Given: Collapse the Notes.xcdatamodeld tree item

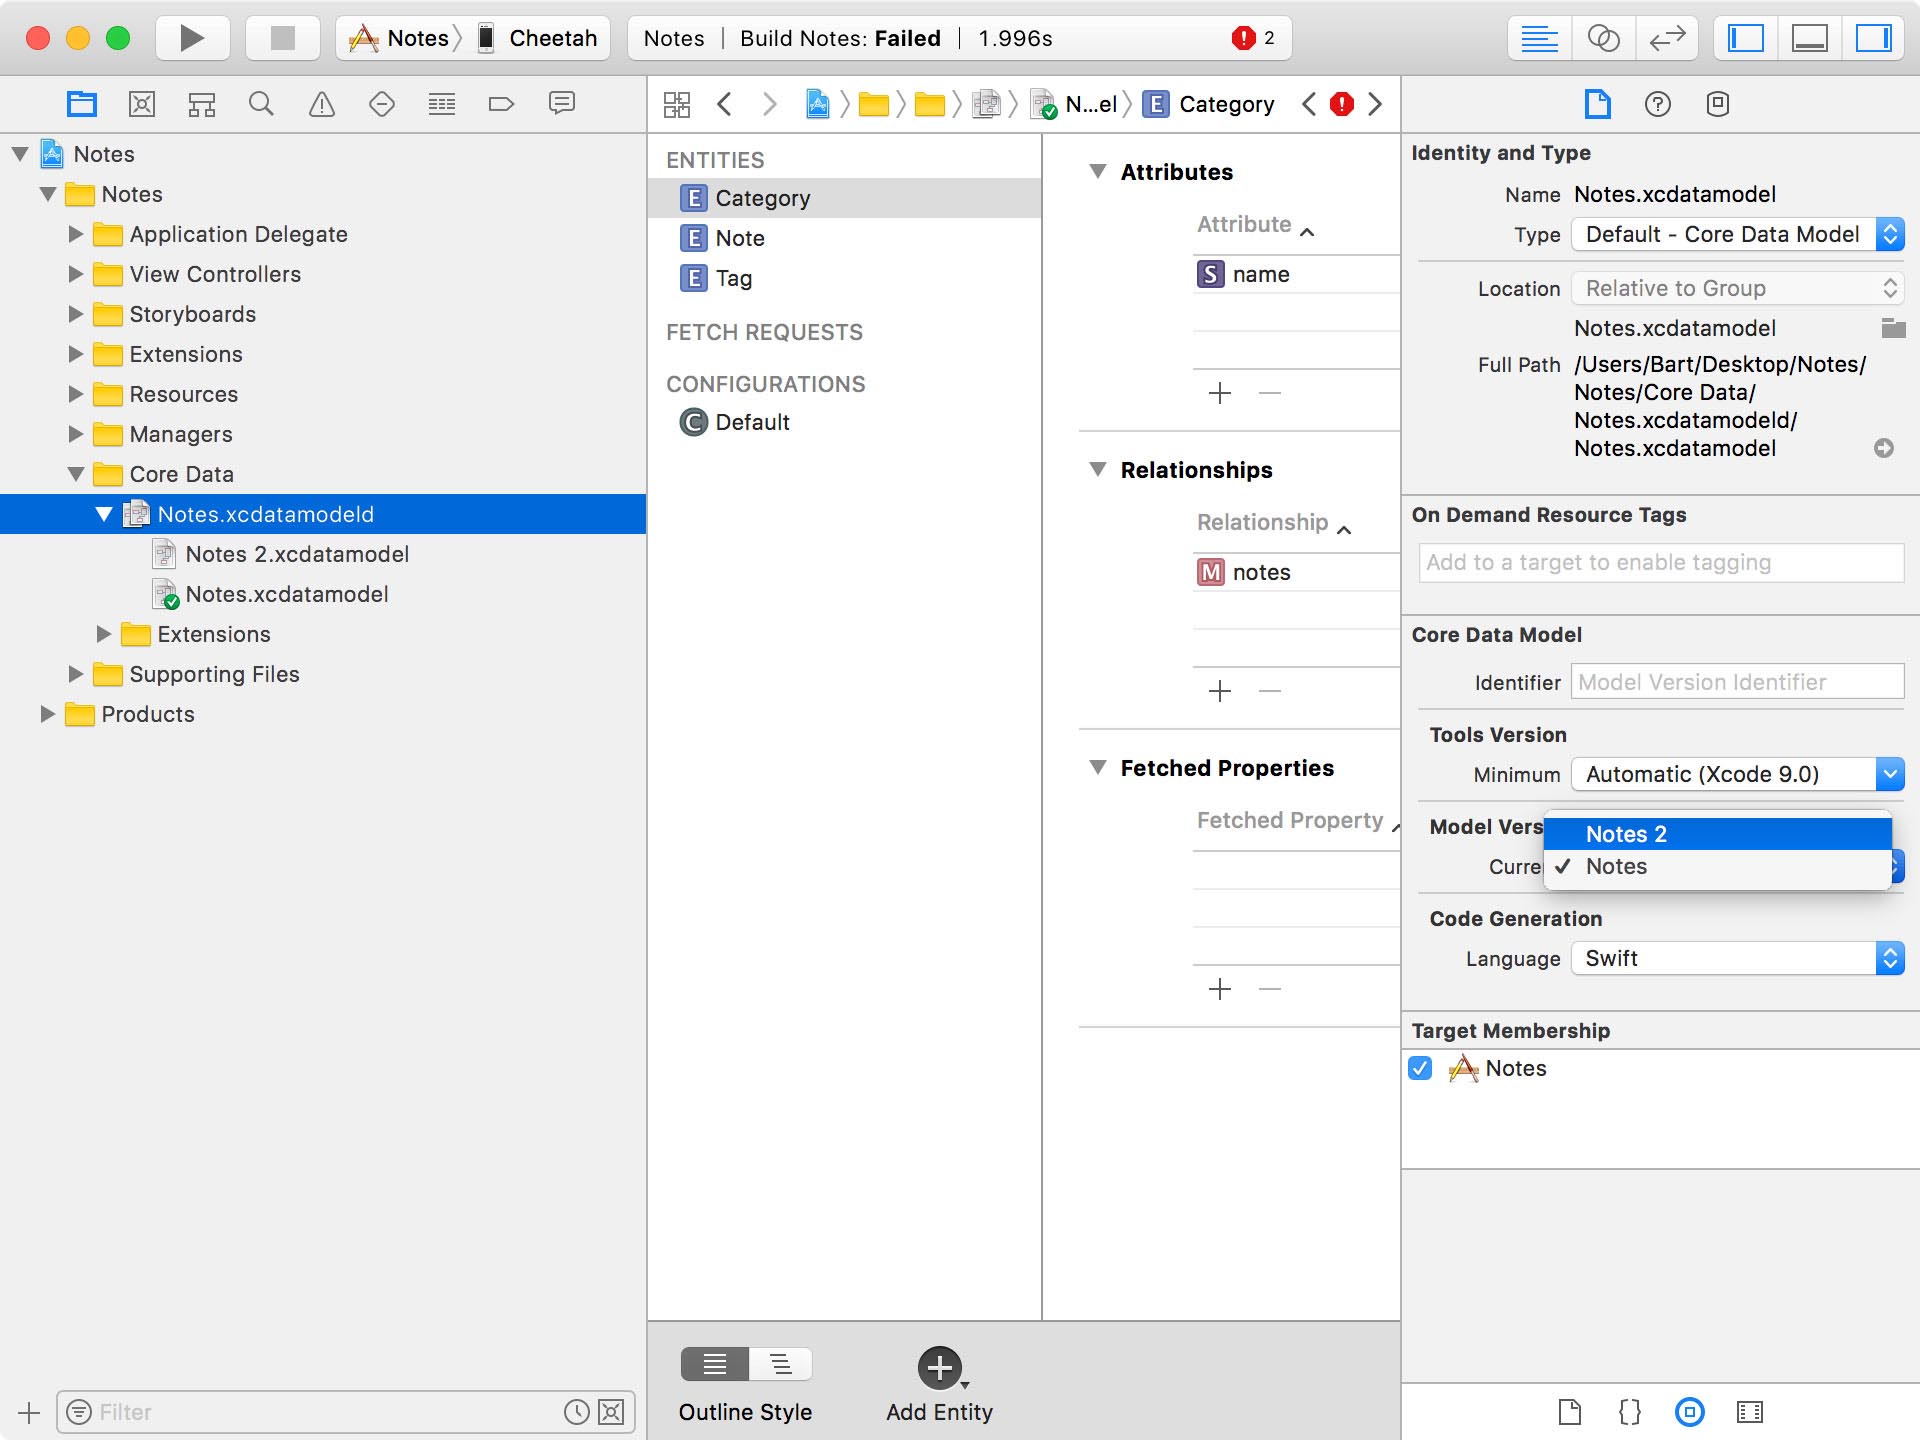Looking at the screenshot, I should pos(104,514).
